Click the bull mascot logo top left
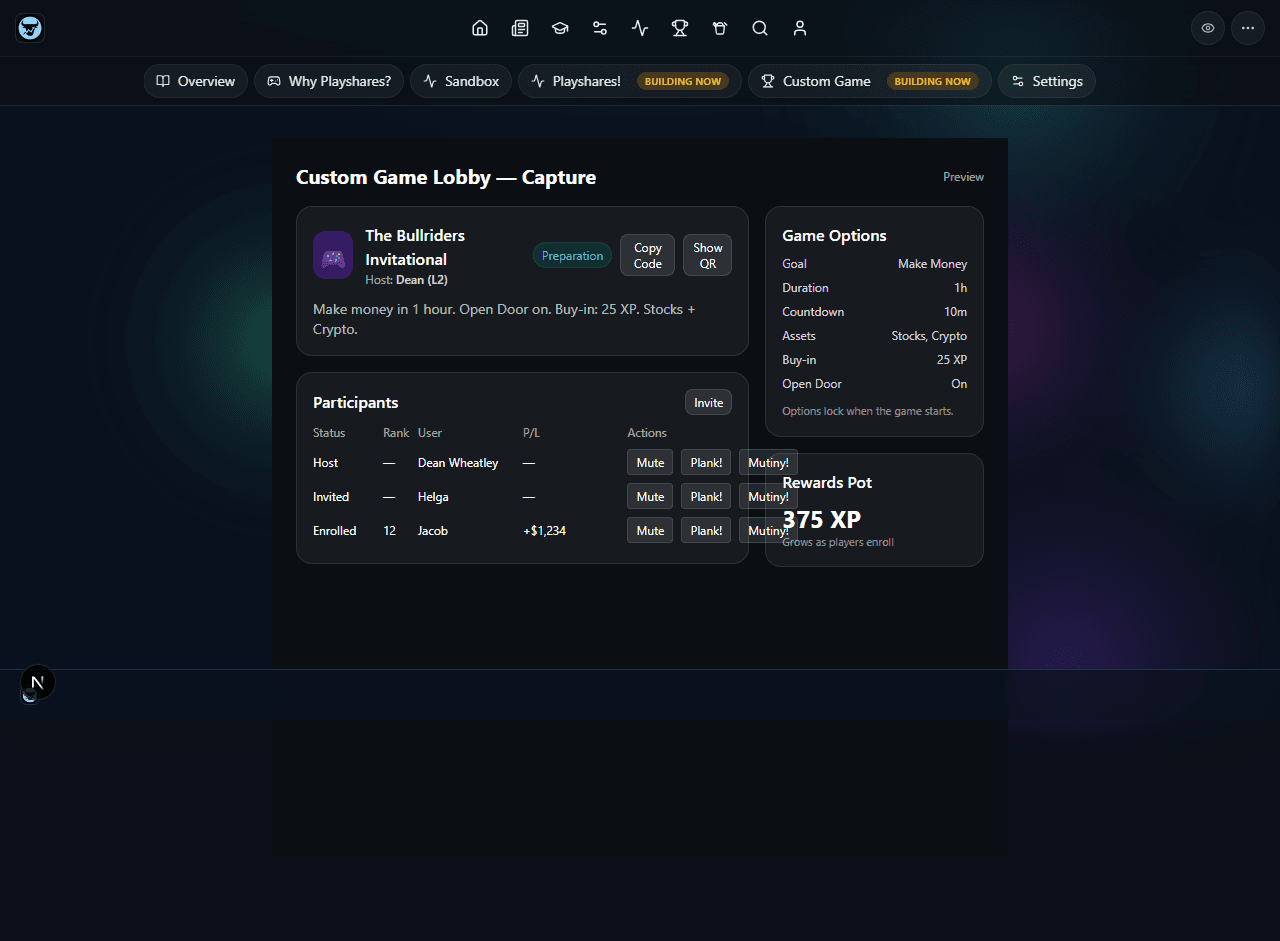Screen dimensions: 1280x941 click(29, 28)
